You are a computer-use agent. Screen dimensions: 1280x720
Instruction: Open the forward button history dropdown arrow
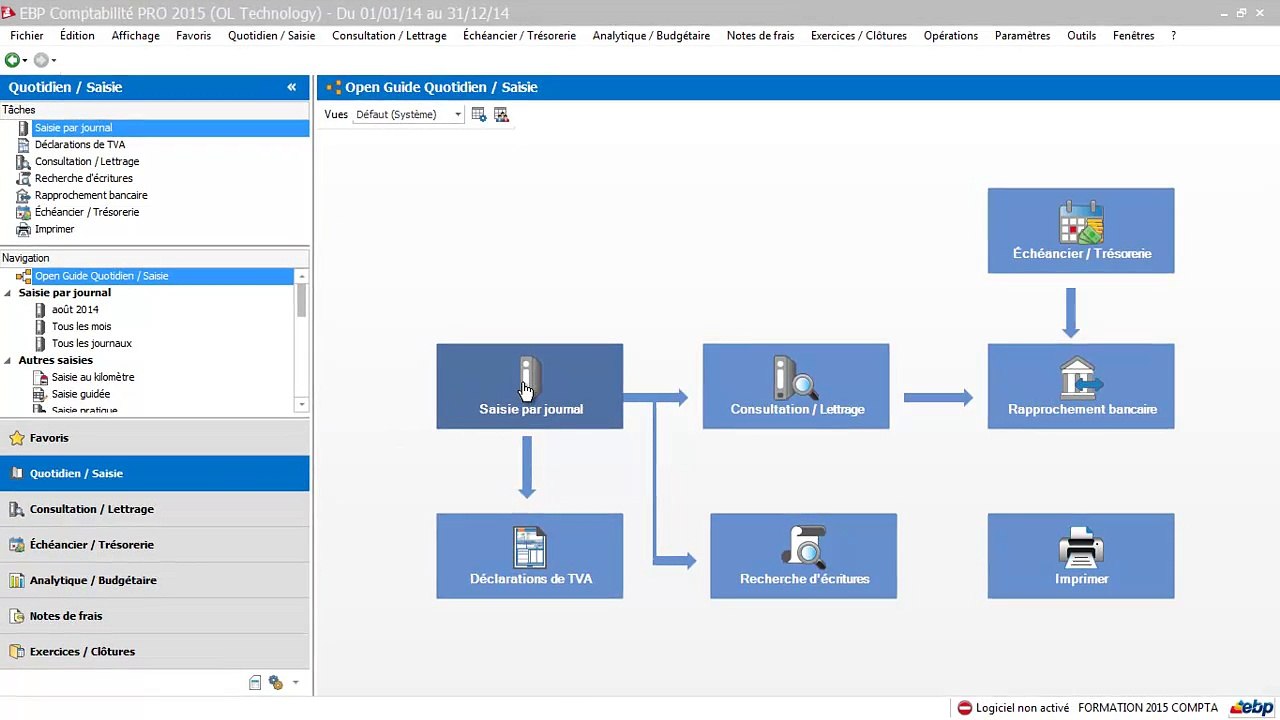pyautogui.click(x=54, y=61)
